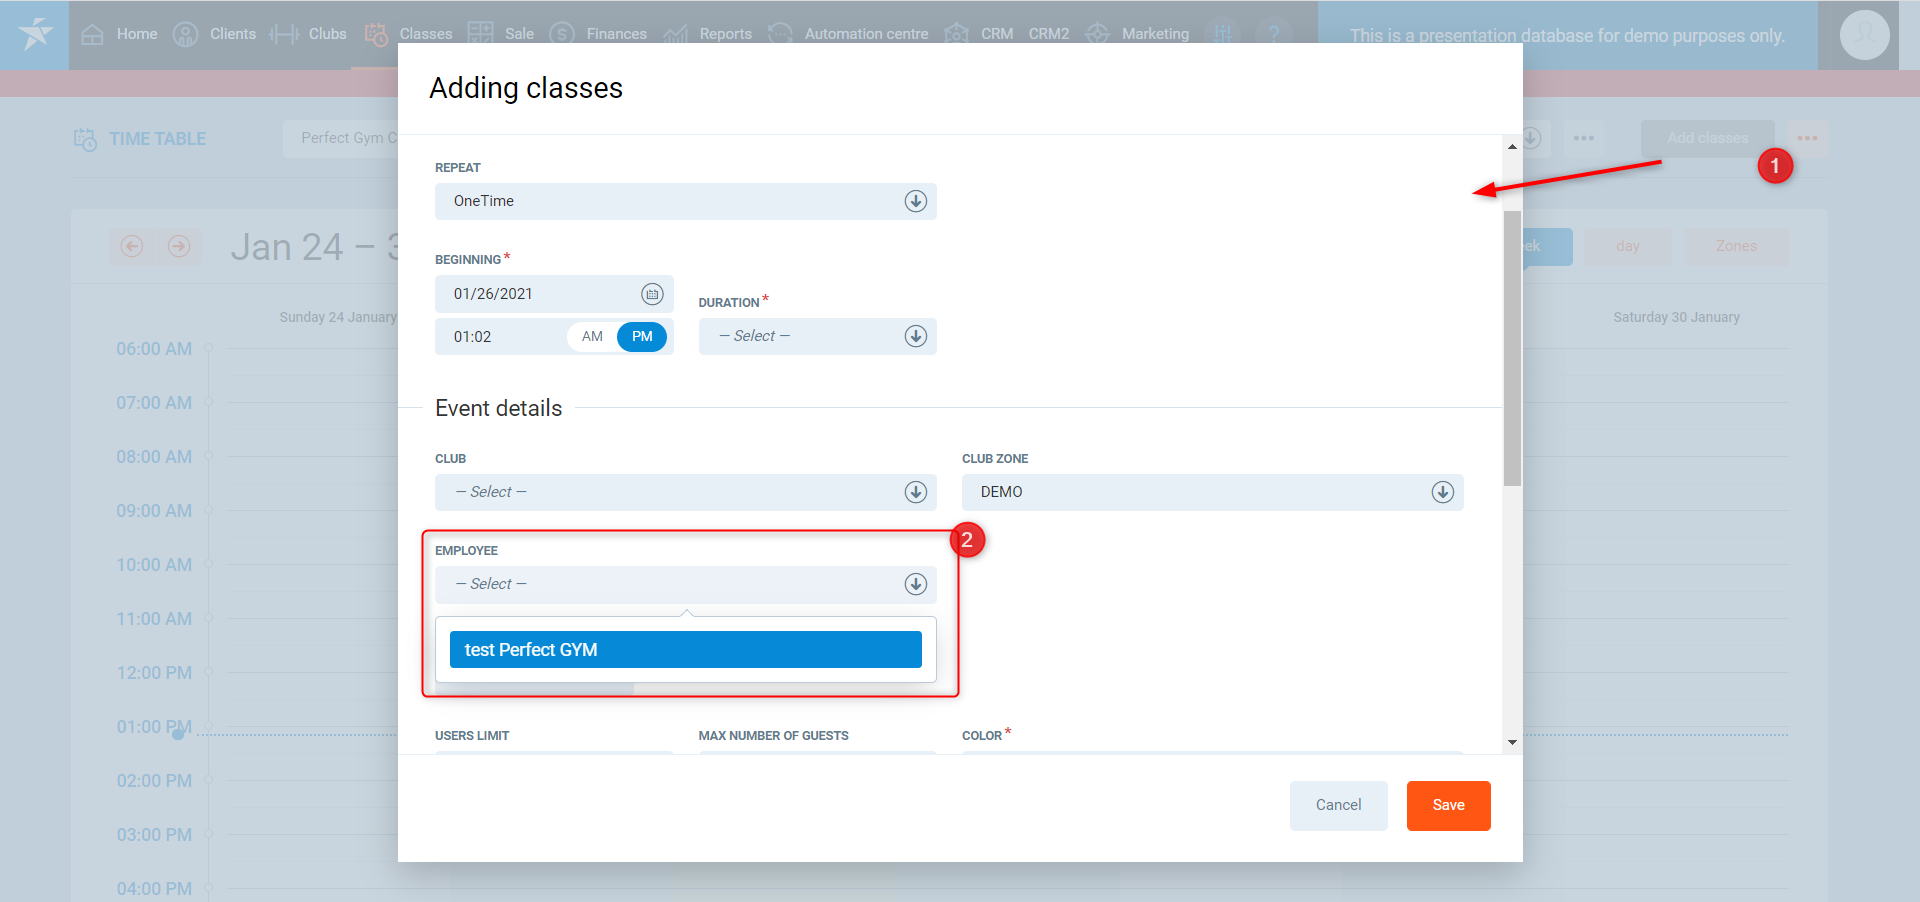Click the calendar icon in date field

[x=652, y=294]
